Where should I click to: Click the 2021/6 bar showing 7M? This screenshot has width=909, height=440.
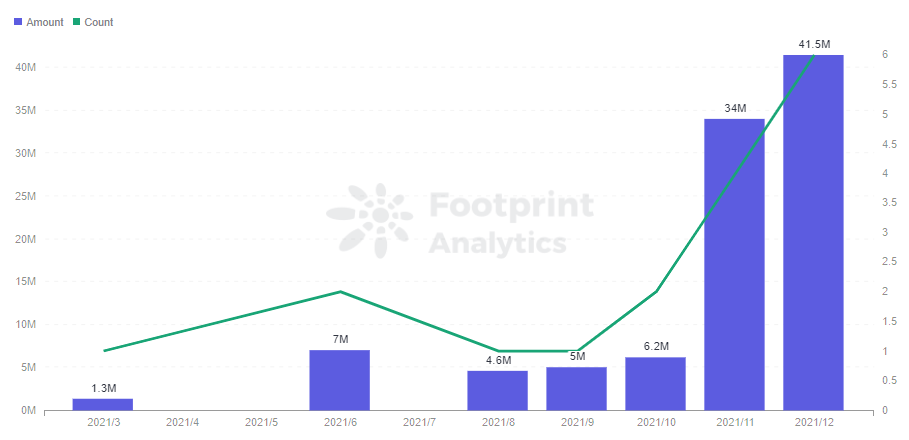tap(340, 380)
